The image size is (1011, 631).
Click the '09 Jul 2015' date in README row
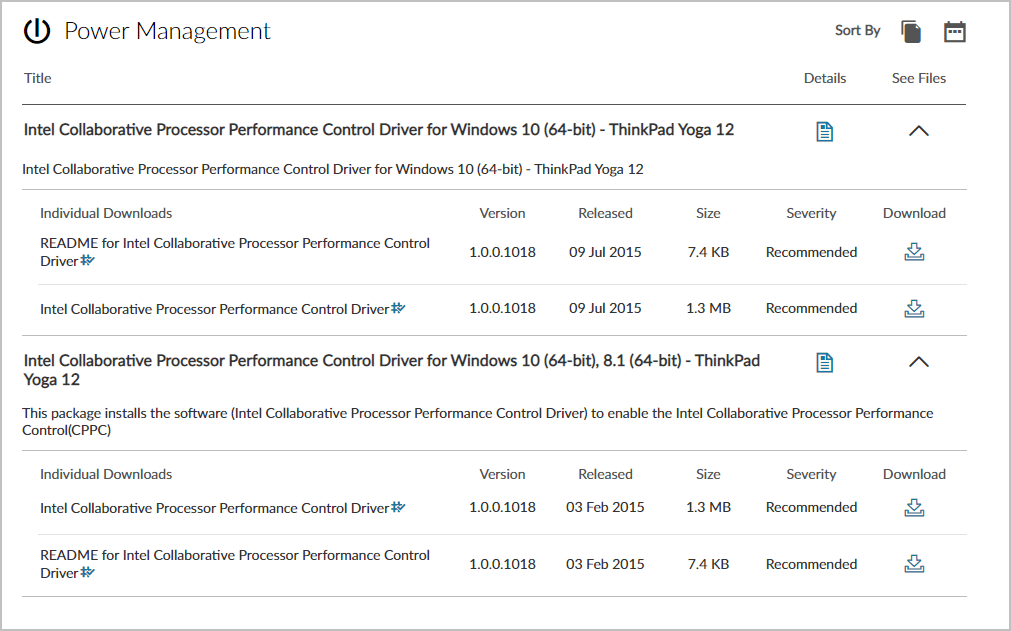605,252
